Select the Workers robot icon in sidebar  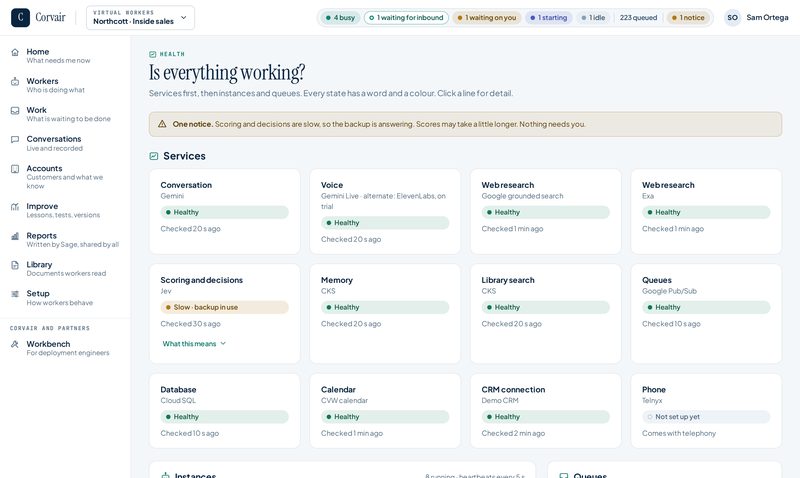click(15, 82)
